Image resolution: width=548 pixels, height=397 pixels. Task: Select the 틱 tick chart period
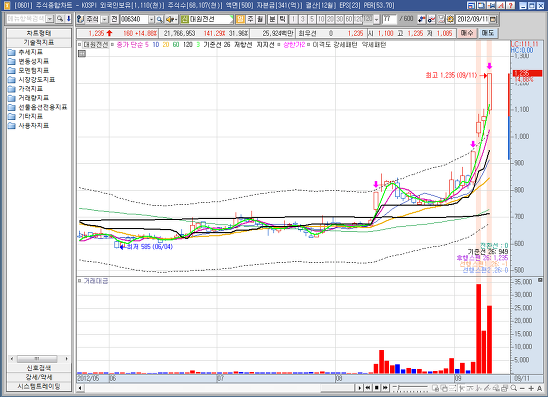coord(282,19)
